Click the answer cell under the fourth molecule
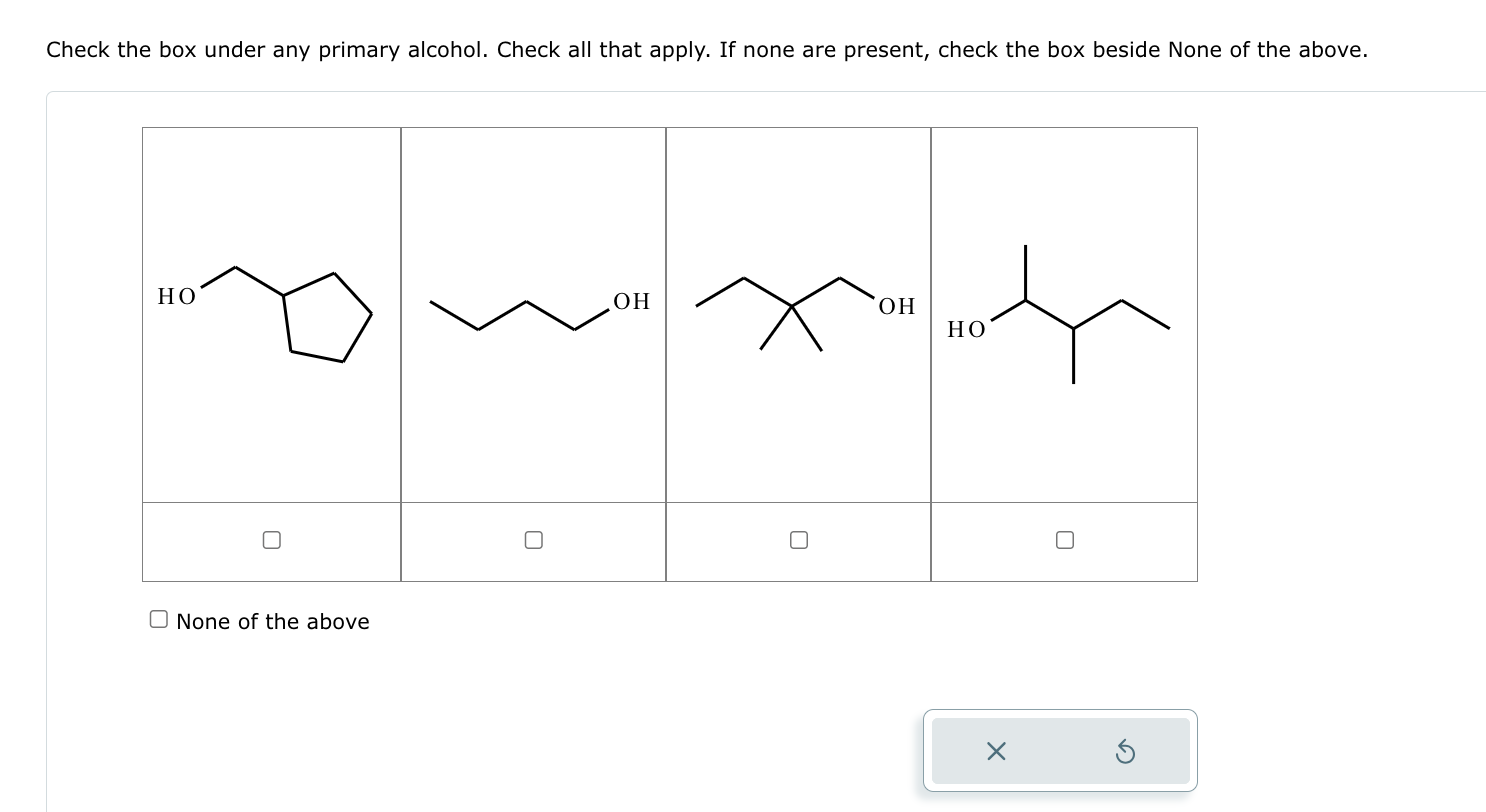Image resolution: width=1486 pixels, height=812 pixels. pos(1064,541)
